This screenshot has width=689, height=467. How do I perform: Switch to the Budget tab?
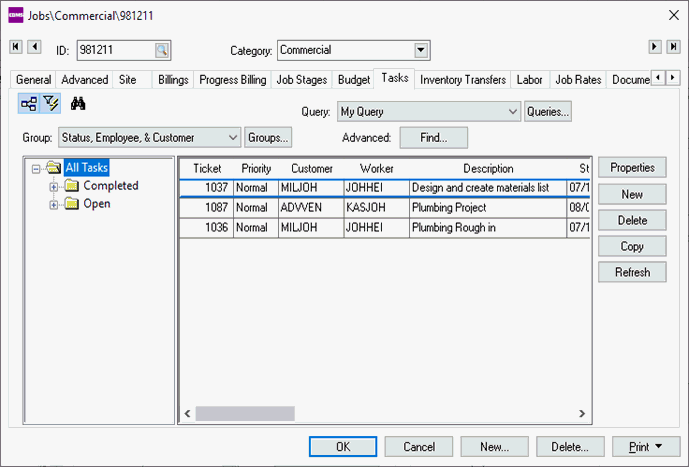pos(353,80)
